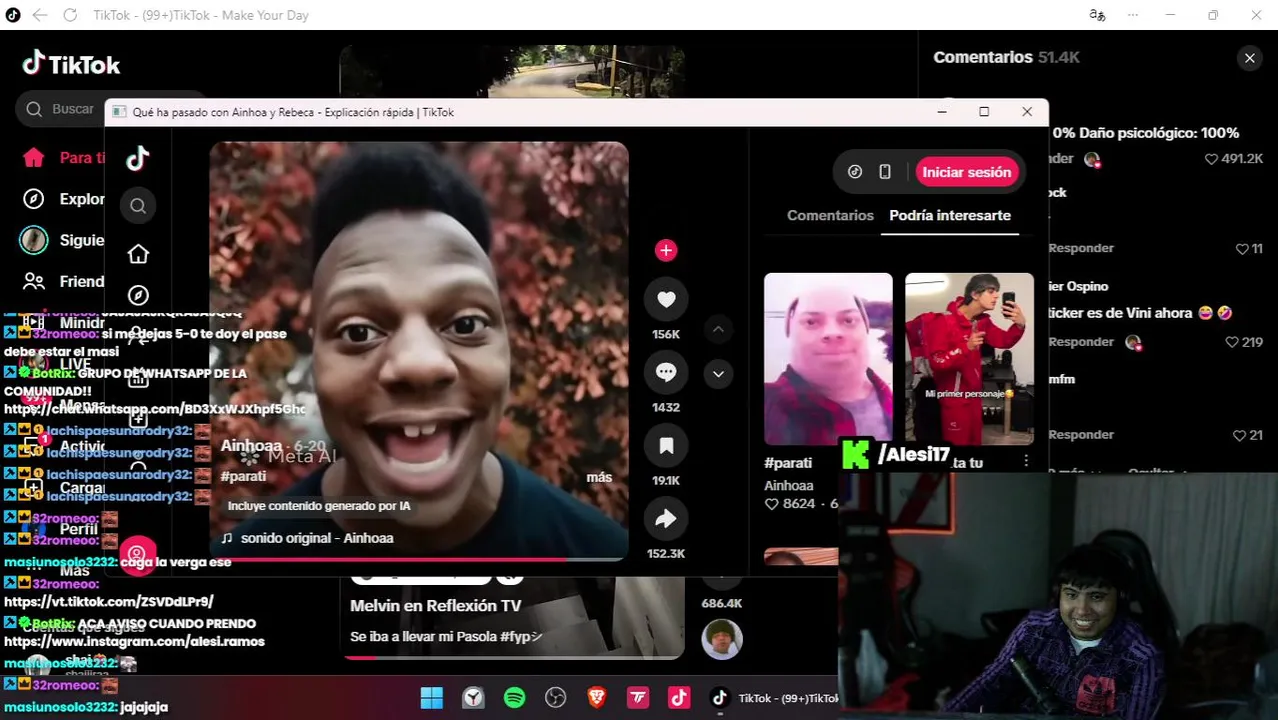The height and width of the screenshot is (720, 1278).
Task: Select the Podría interesarte tab
Action: 950,215
